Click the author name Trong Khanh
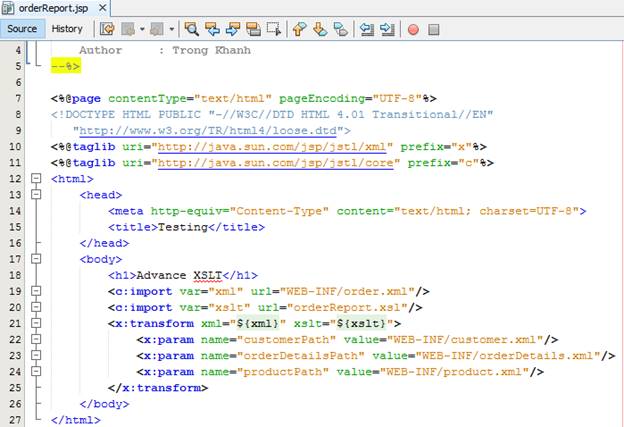The height and width of the screenshot is (427, 624). 211,50
